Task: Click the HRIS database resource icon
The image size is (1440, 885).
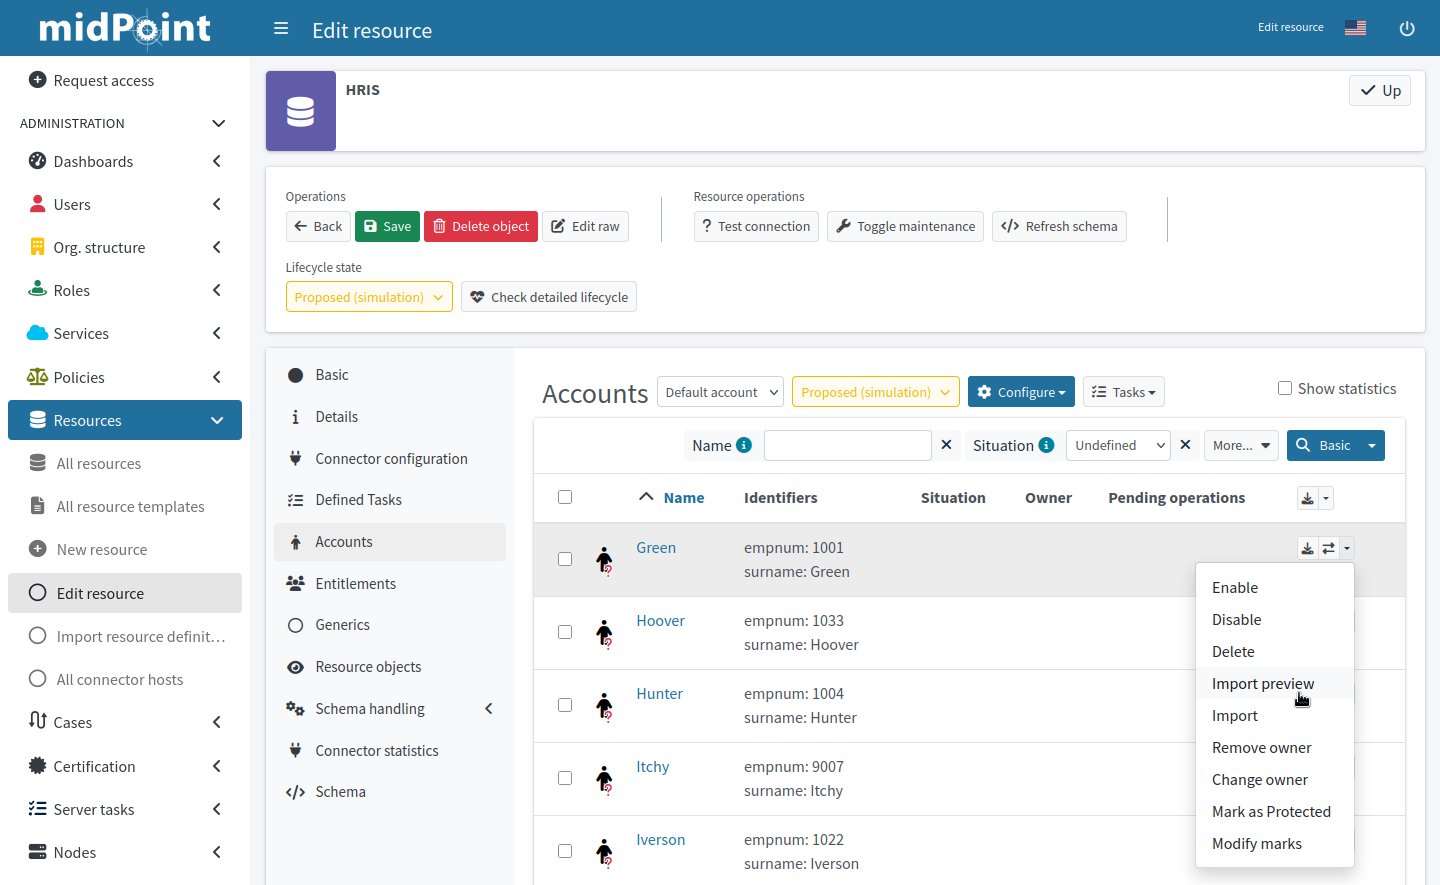Action: click(300, 110)
